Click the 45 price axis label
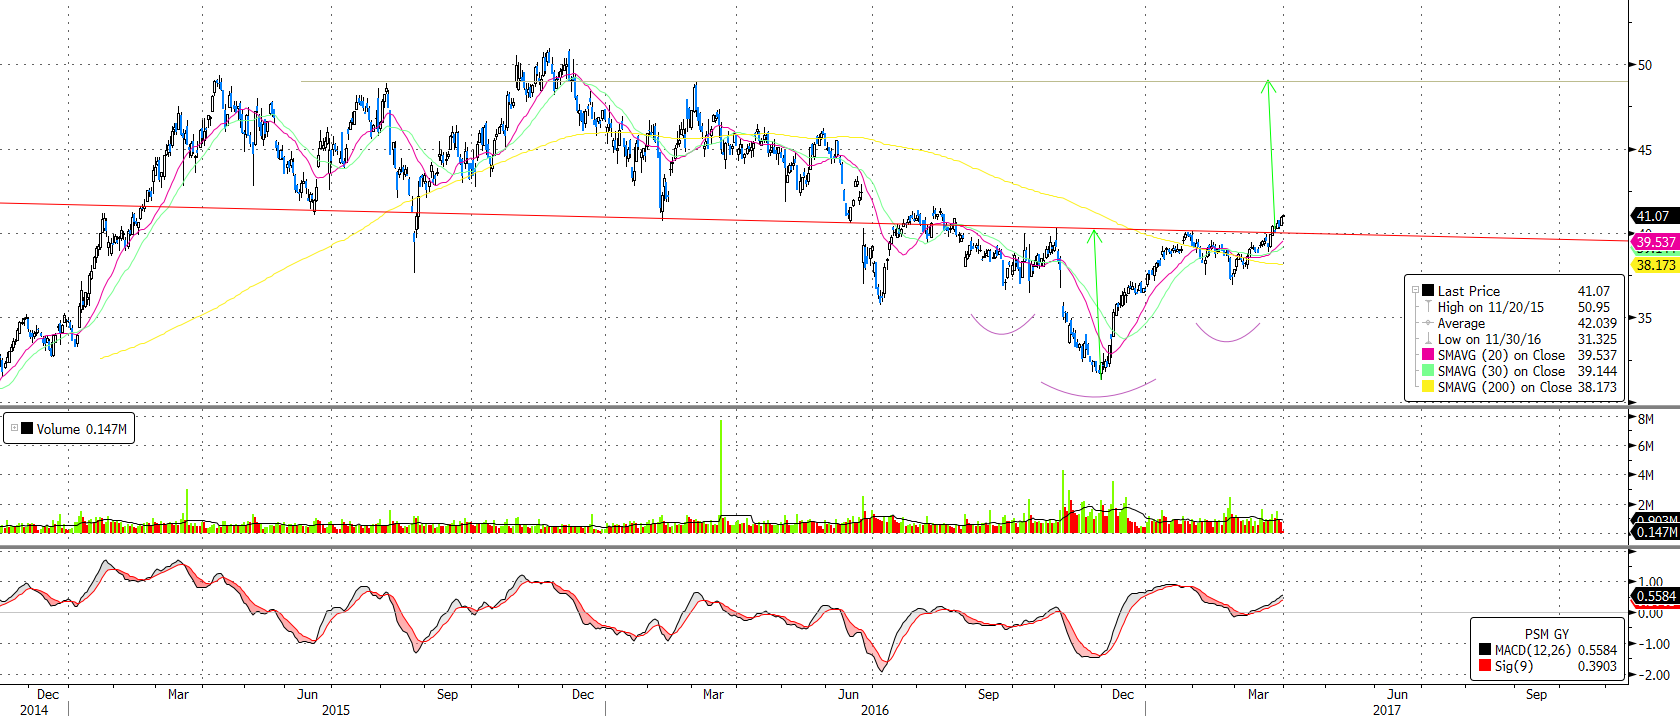This screenshot has height=716, width=1680. click(x=1645, y=150)
